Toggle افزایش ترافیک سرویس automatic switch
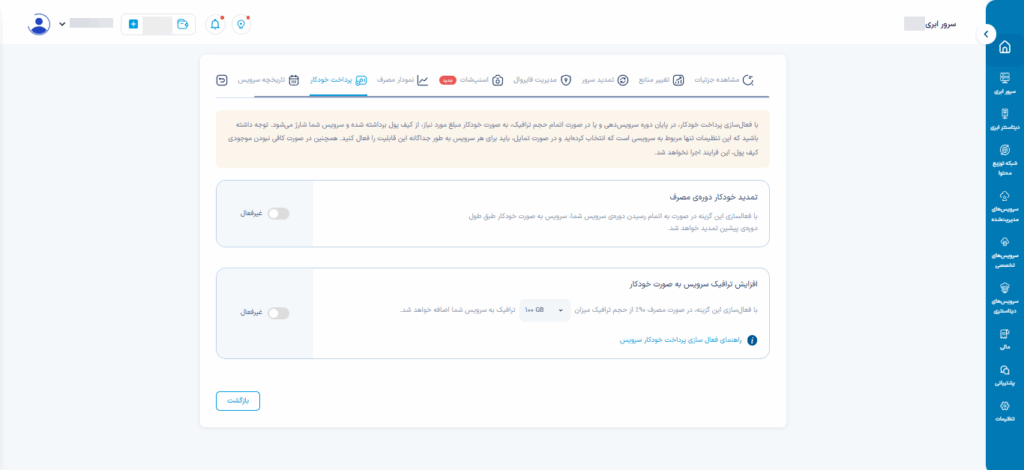Screen dimensions: 1024x470 [278, 313]
